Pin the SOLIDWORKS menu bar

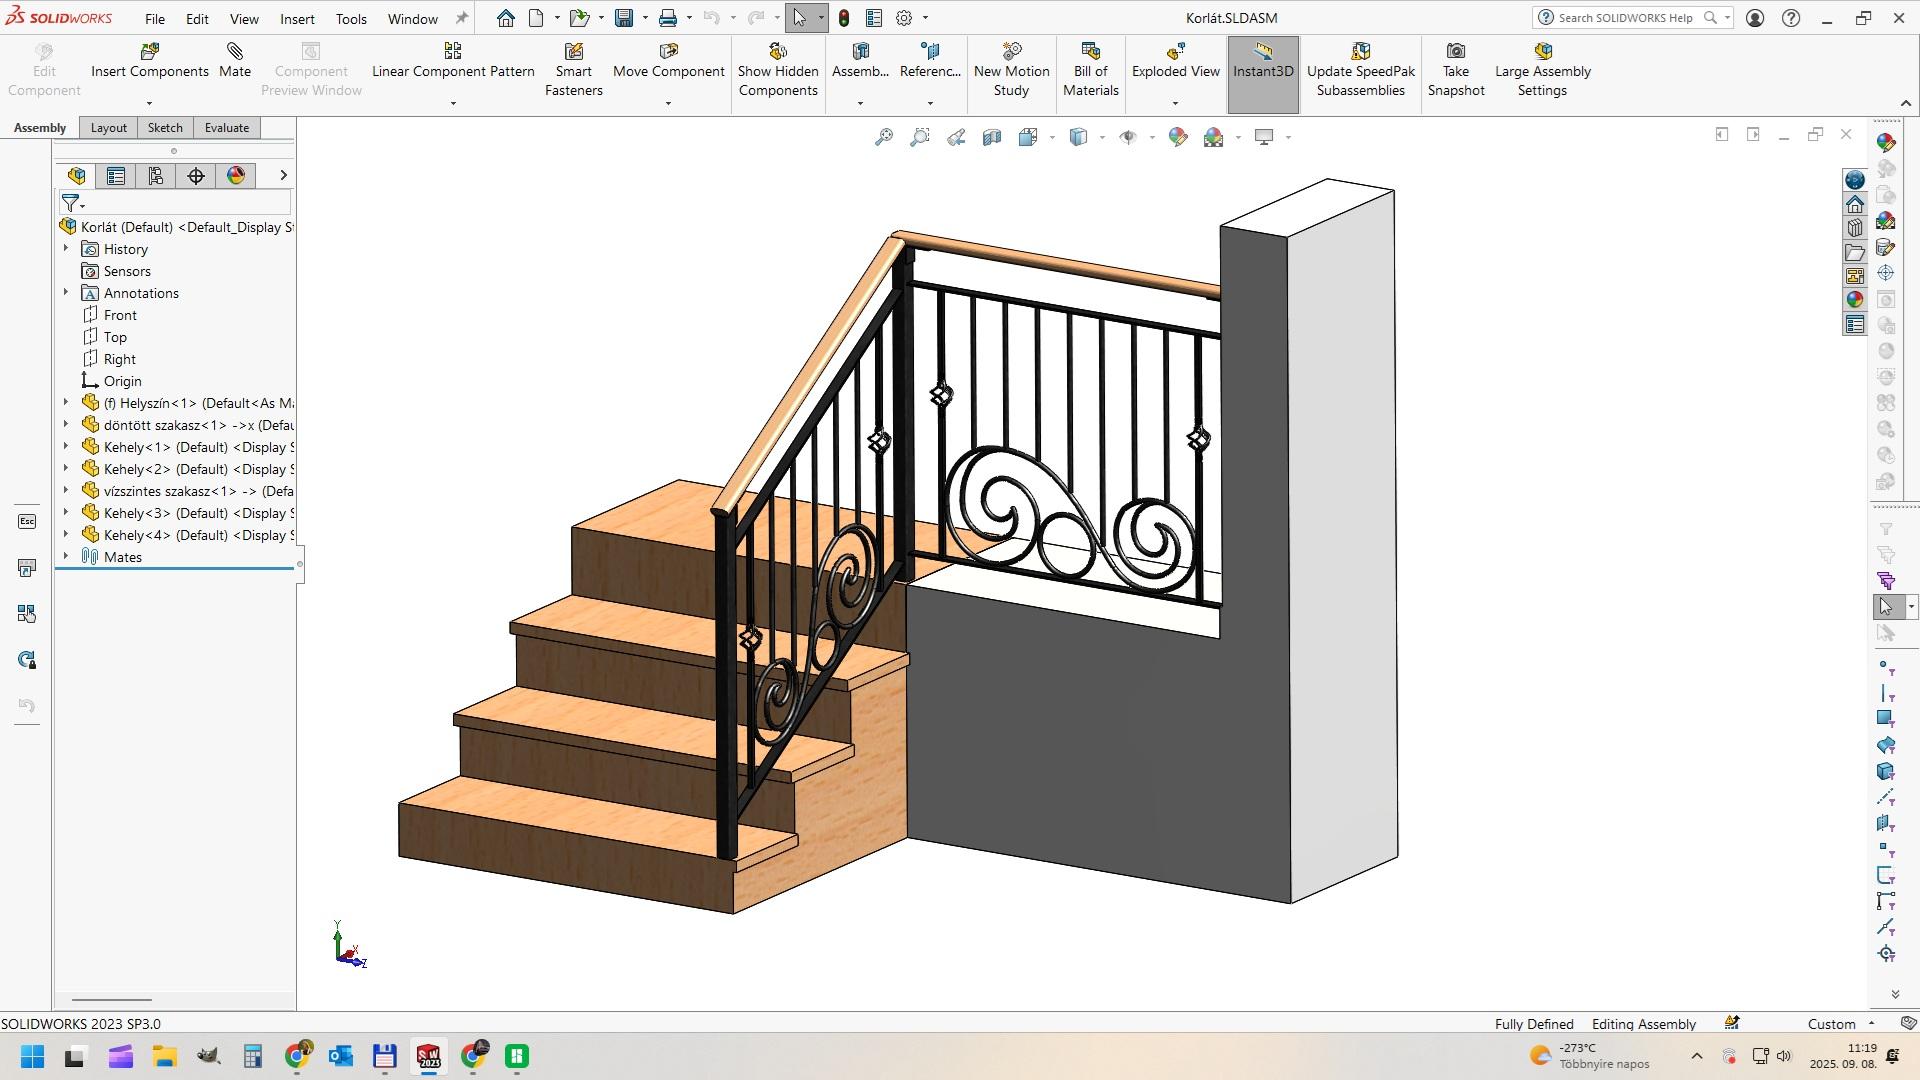[x=461, y=18]
